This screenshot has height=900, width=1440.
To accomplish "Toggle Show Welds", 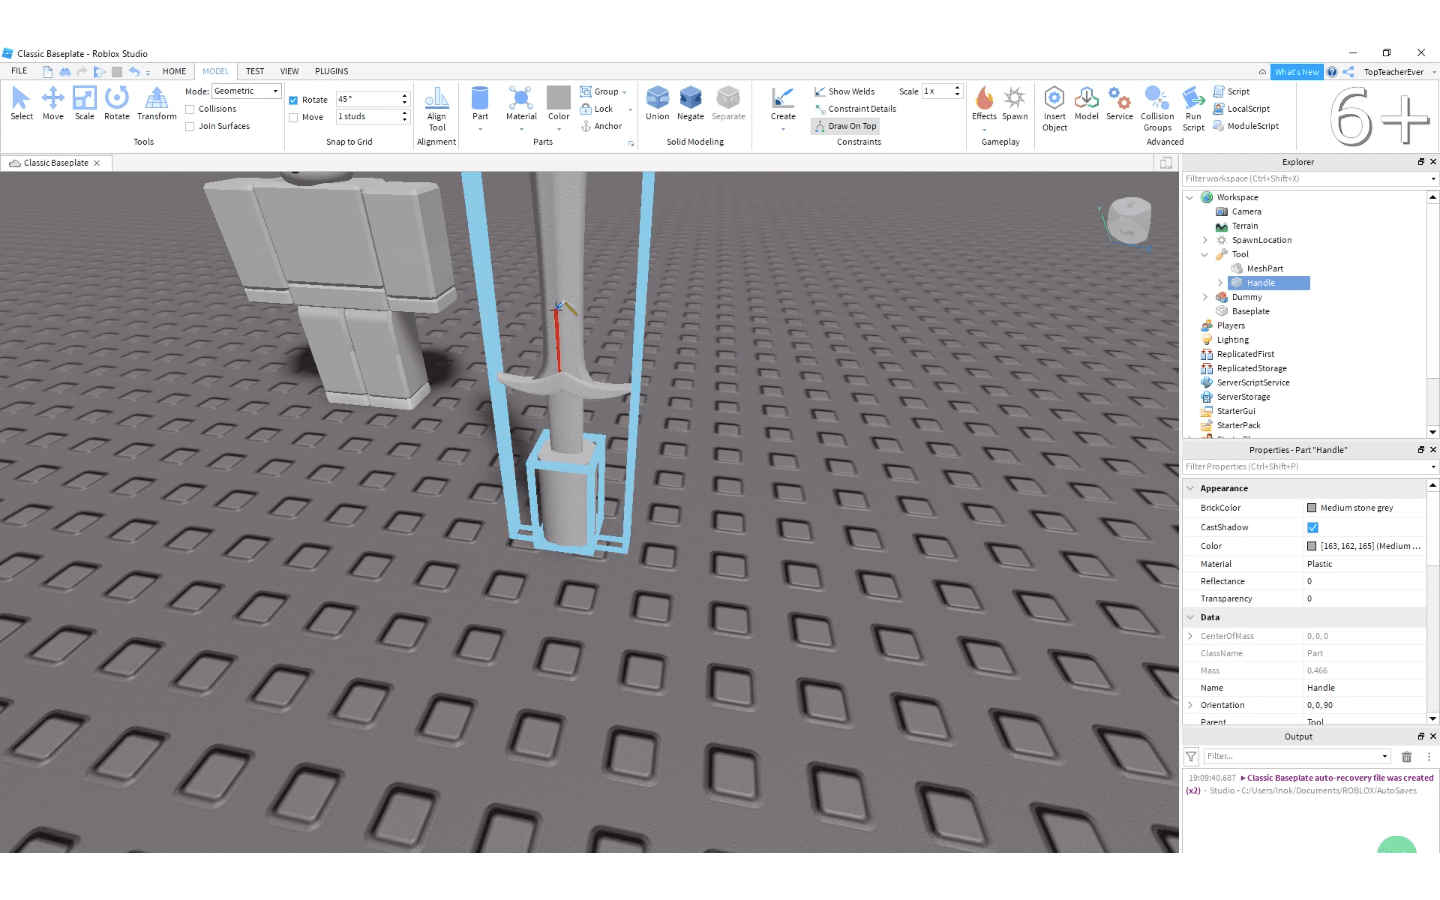I will pyautogui.click(x=844, y=91).
